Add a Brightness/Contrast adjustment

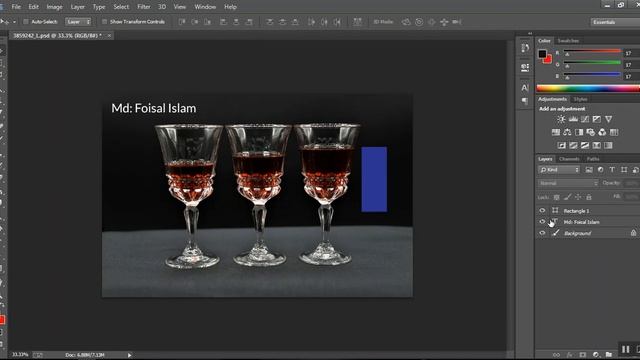pyautogui.click(x=561, y=119)
